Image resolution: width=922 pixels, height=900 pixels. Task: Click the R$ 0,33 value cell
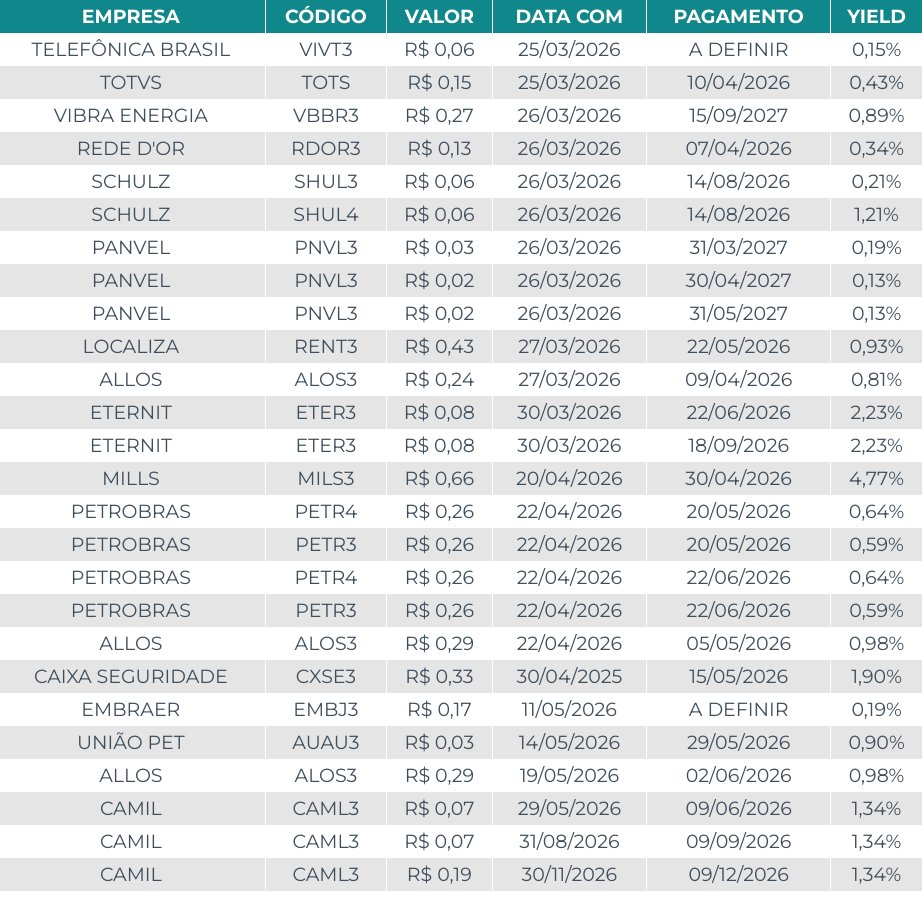(x=439, y=676)
